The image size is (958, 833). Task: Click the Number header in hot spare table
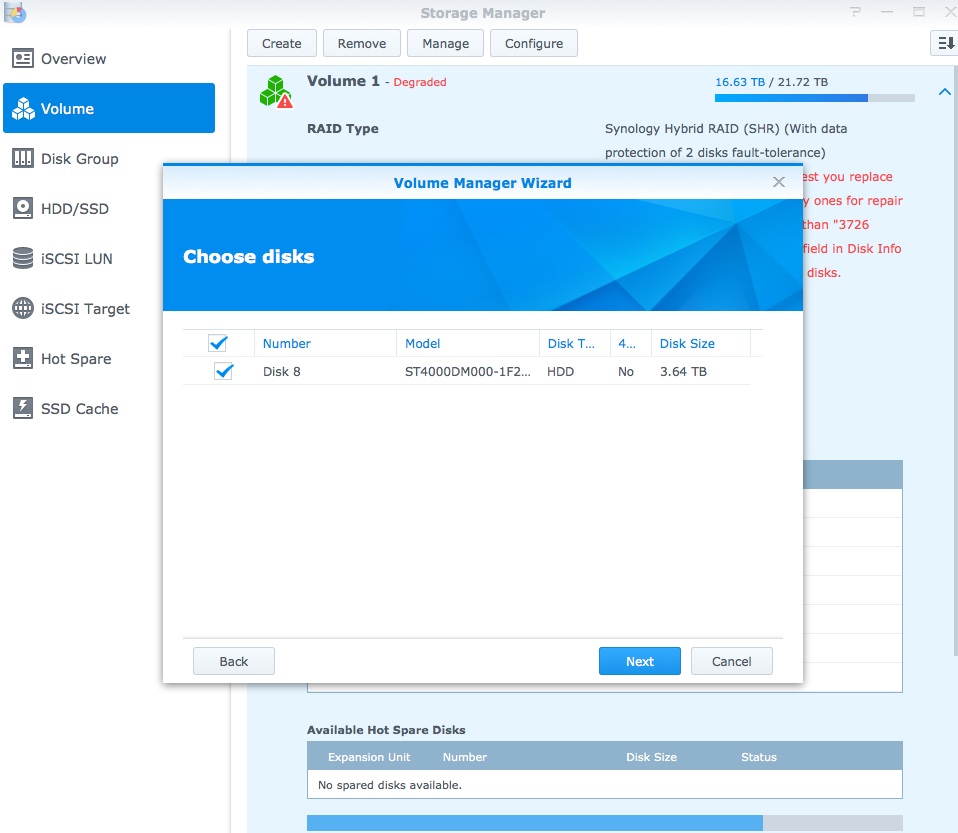tap(464, 757)
